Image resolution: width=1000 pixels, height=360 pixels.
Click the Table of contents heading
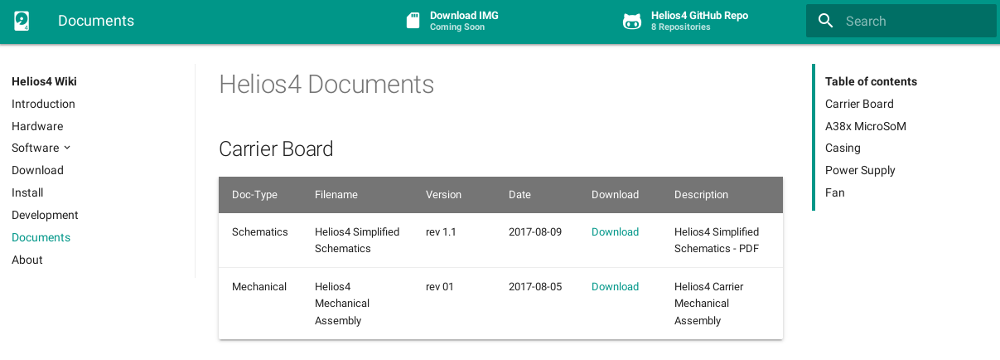(871, 82)
